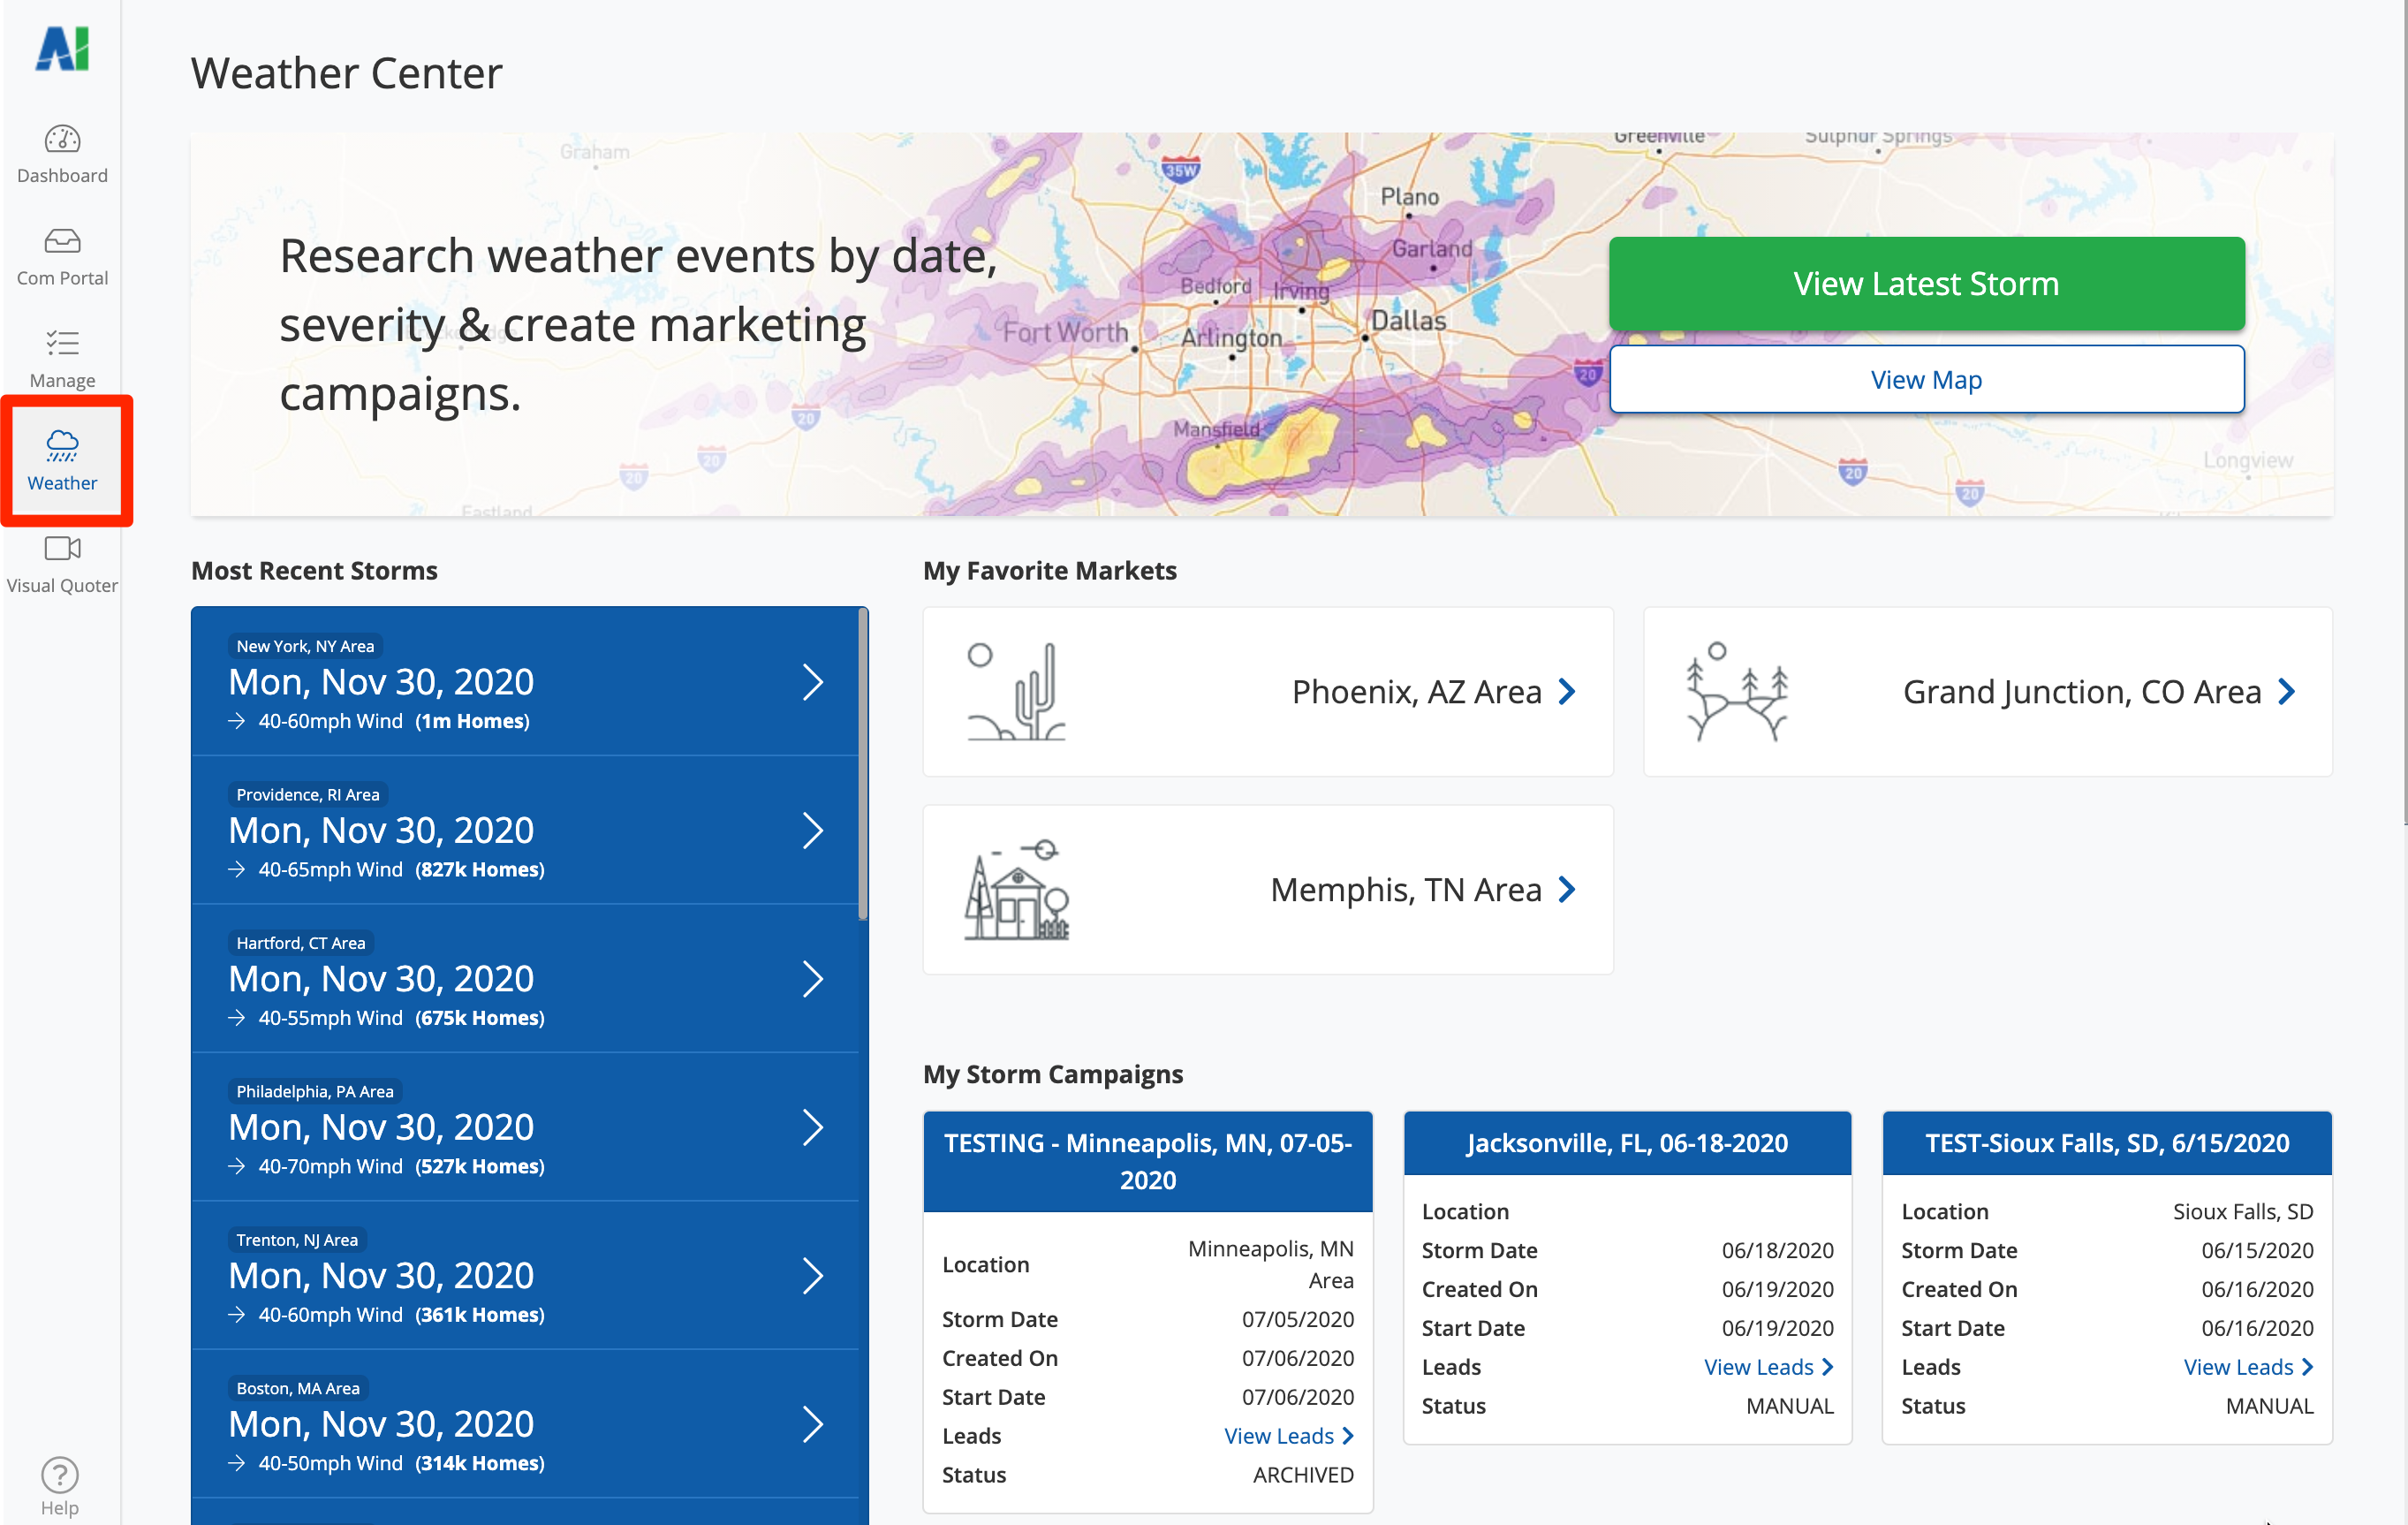Click the Phoenix cactus illustration icon
Viewport: 2408px width, 1525px height.
coord(1016,691)
